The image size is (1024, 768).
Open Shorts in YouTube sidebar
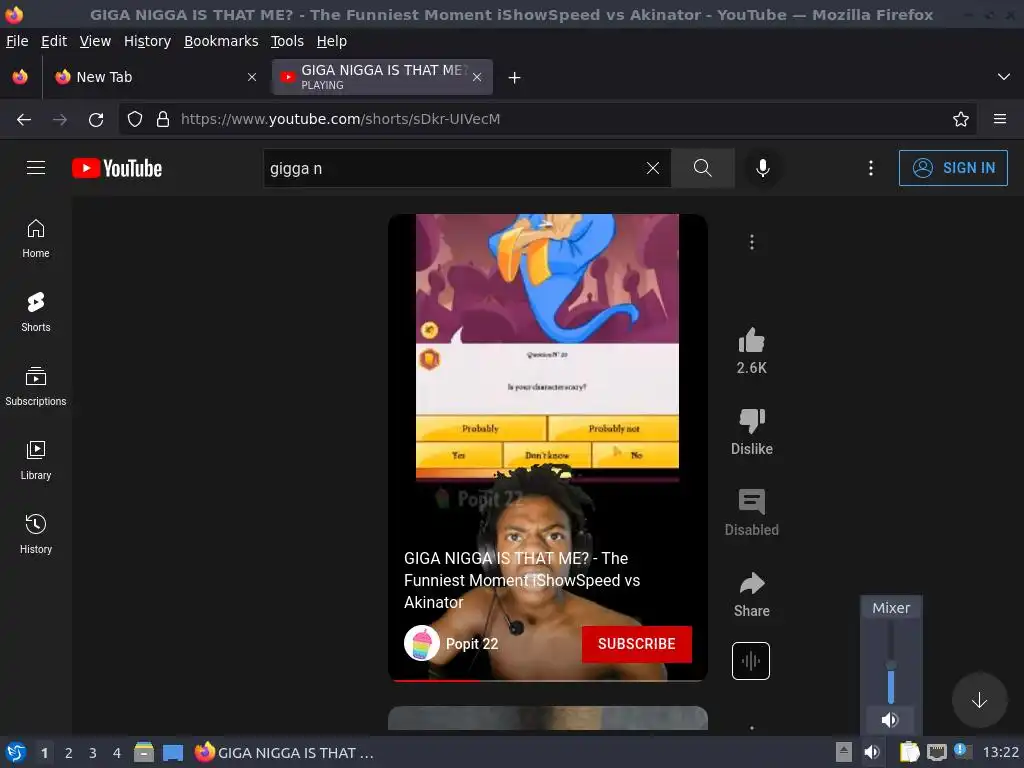[x=36, y=313]
